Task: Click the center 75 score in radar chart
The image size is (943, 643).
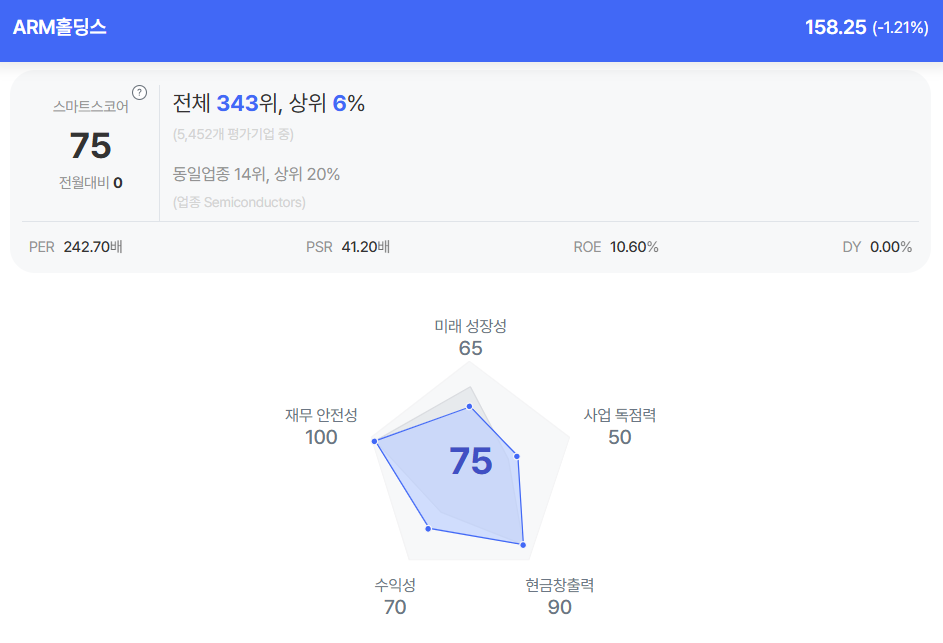Action: [x=470, y=461]
